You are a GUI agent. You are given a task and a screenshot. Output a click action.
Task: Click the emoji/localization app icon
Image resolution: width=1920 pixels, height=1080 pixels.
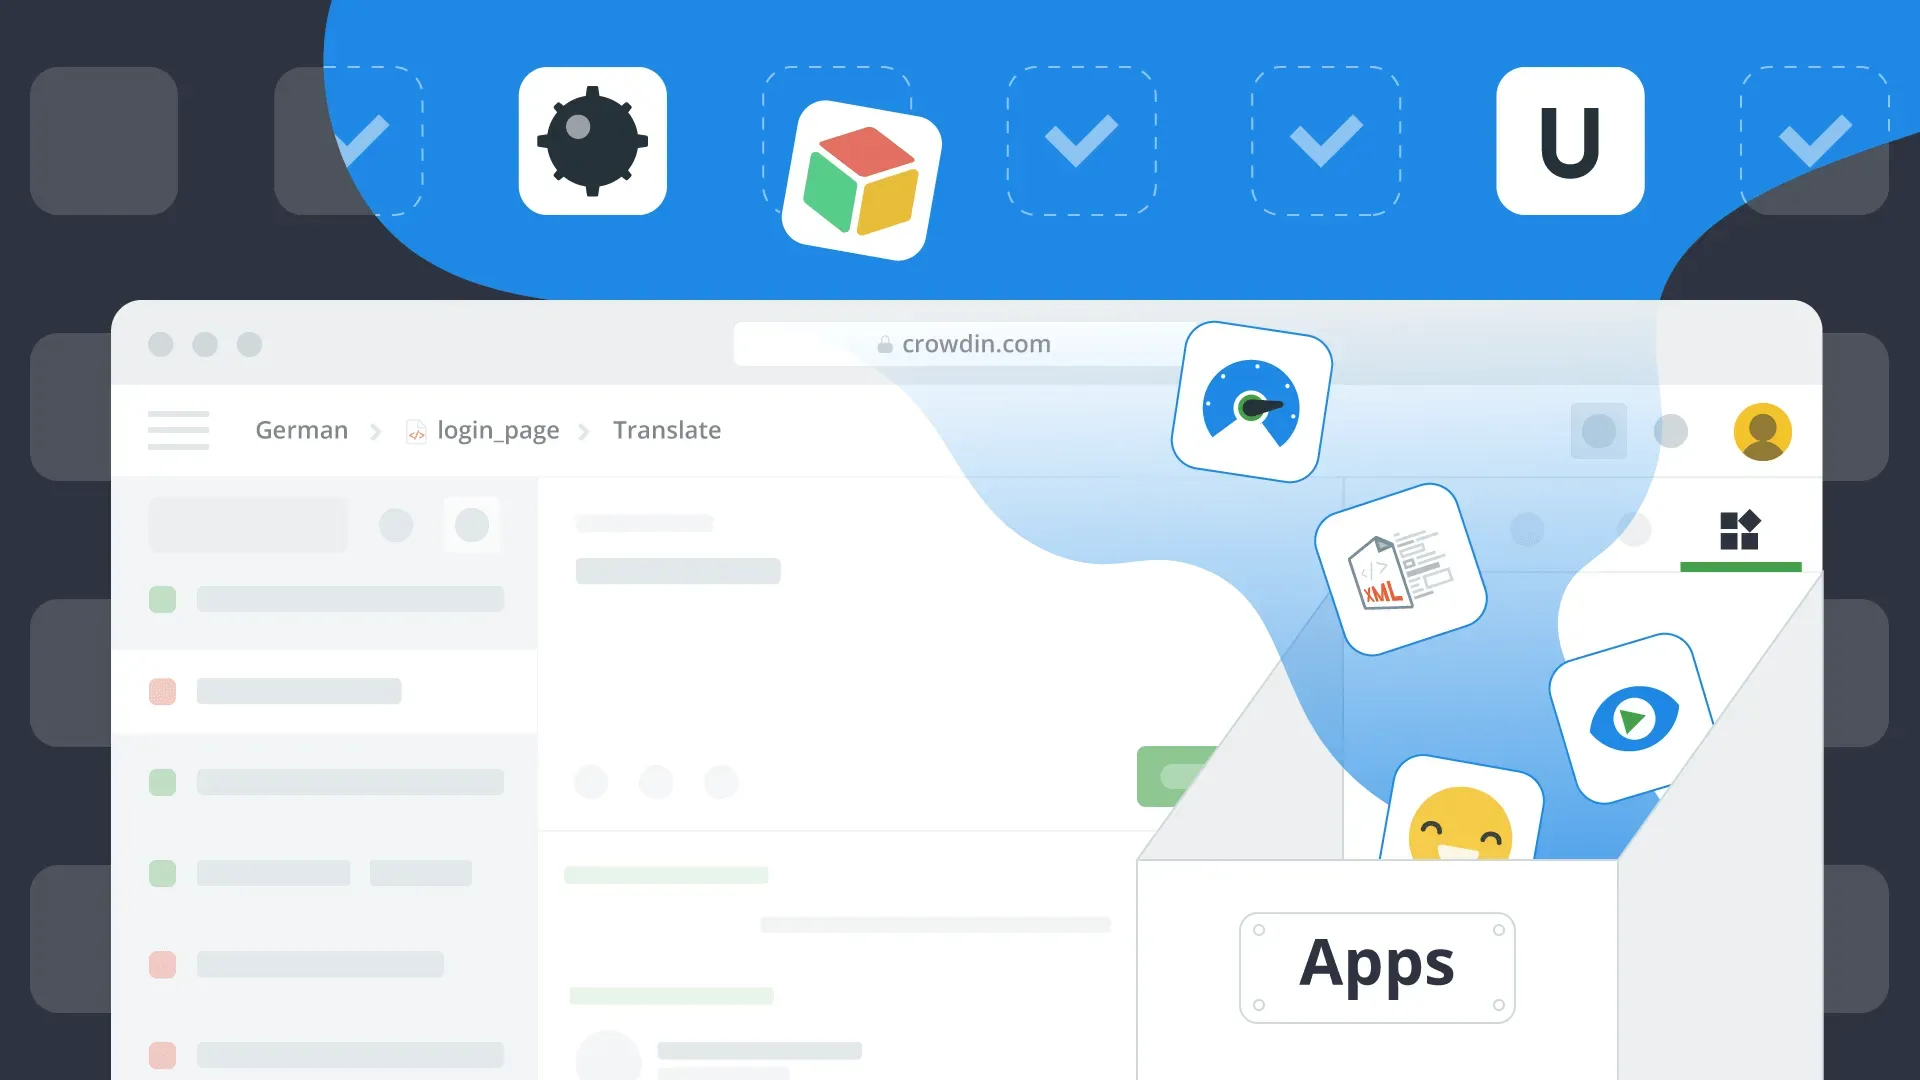[x=1462, y=824]
